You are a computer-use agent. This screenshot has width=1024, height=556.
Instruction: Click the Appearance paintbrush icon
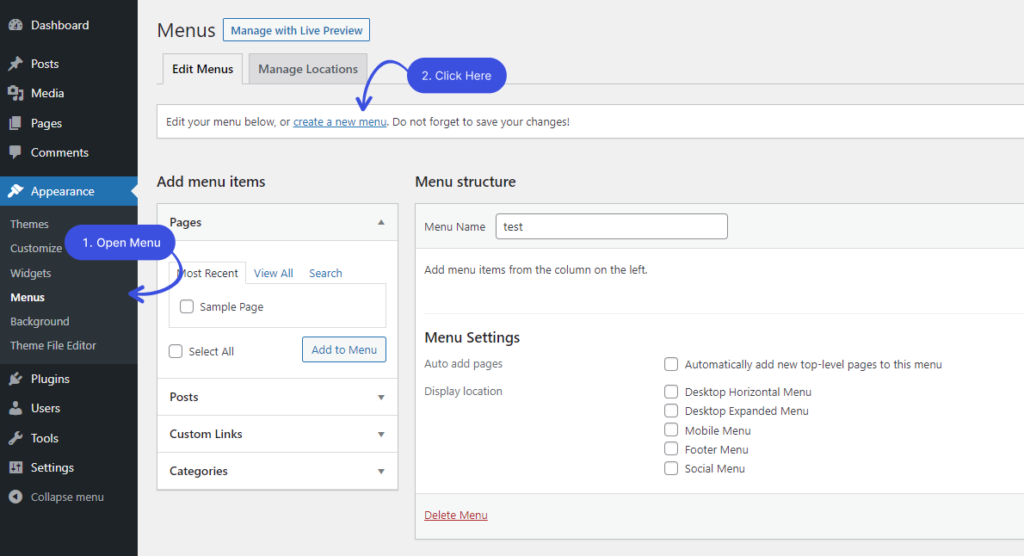coord(16,191)
